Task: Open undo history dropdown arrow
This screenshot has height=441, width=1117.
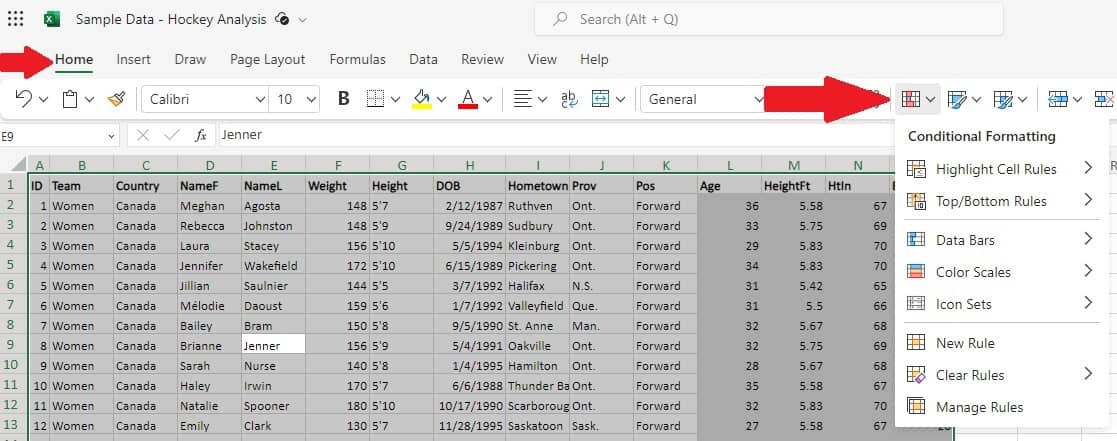Action: click(x=43, y=100)
